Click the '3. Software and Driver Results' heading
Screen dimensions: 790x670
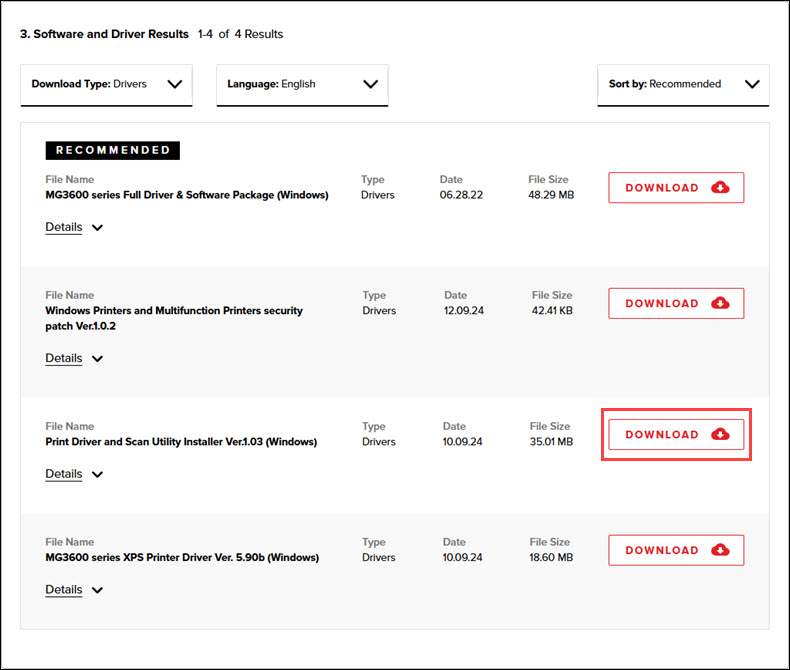[104, 34]
